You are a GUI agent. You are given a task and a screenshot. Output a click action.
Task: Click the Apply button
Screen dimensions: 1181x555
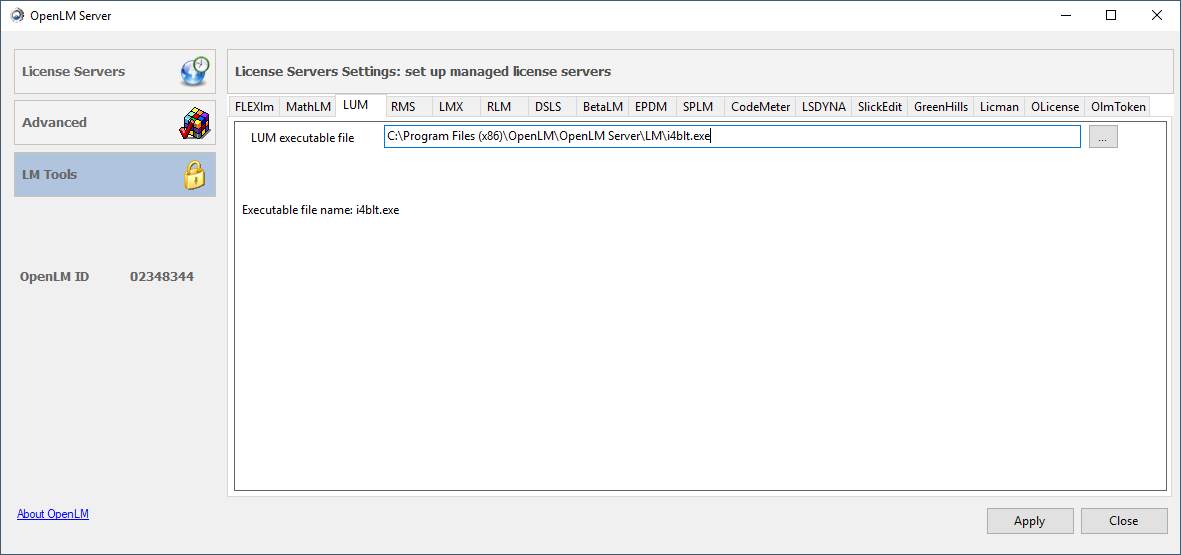coord(1029,521)
